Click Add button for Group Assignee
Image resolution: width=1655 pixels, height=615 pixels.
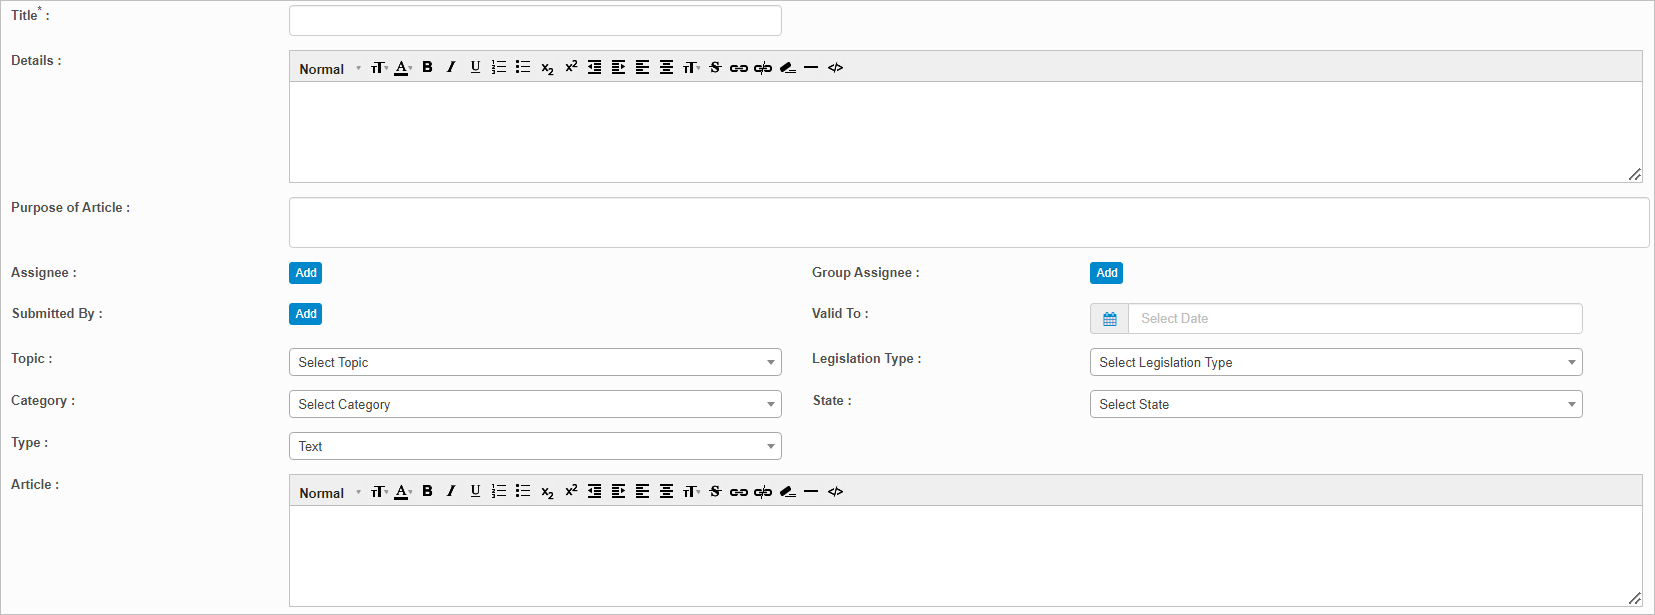point(1106,273)
